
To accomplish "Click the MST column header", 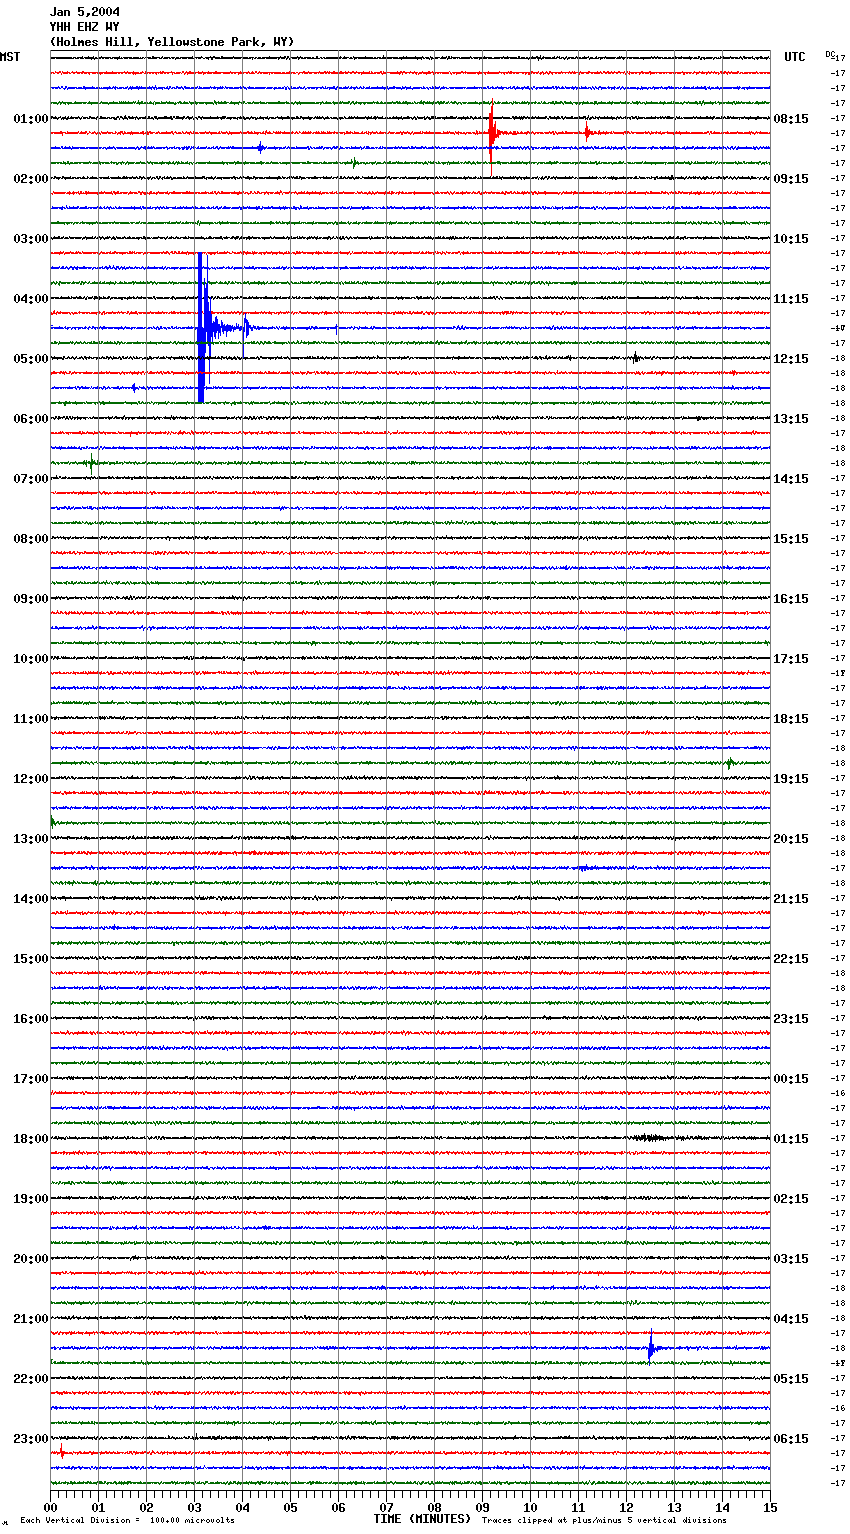I will point(10,57).
